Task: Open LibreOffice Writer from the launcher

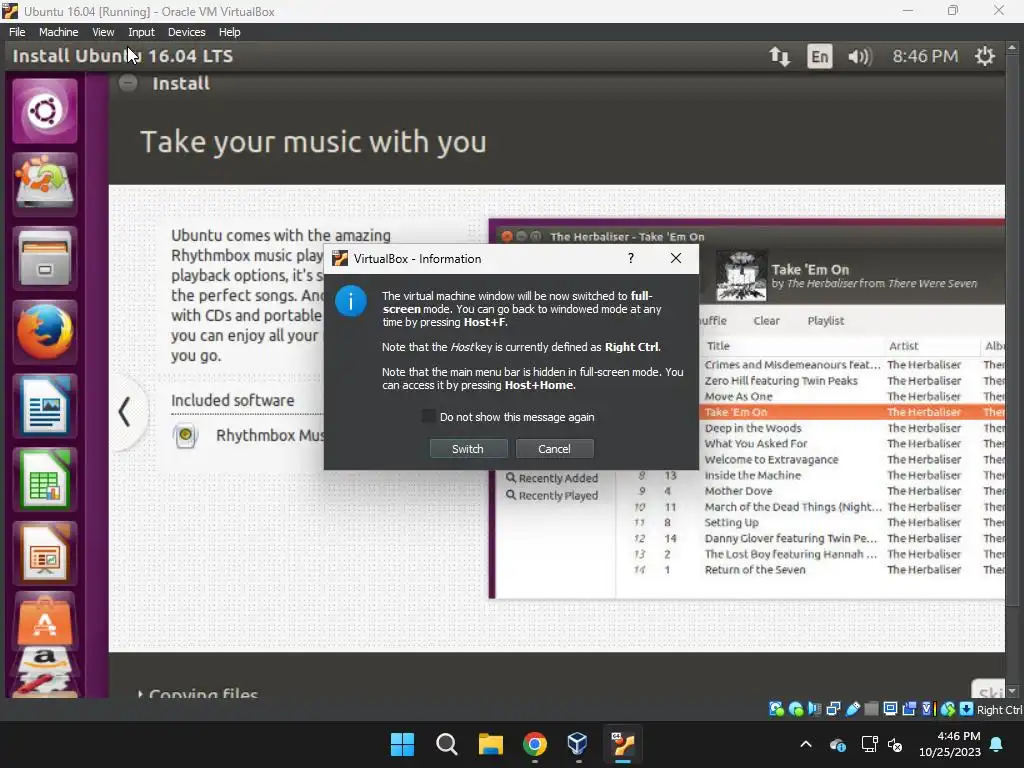Action: point(44,406)
